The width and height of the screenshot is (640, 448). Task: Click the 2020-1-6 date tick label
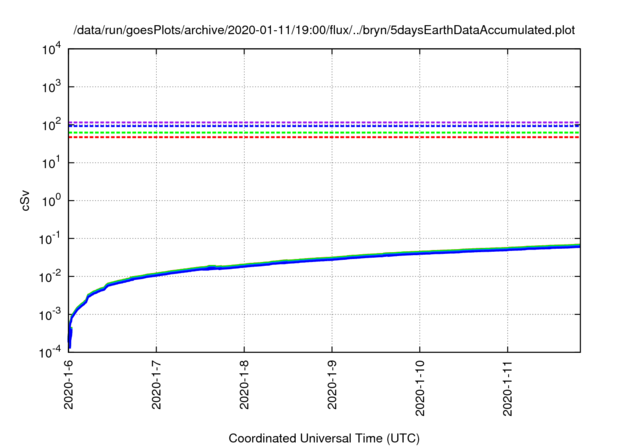click(x=68, y=384)
